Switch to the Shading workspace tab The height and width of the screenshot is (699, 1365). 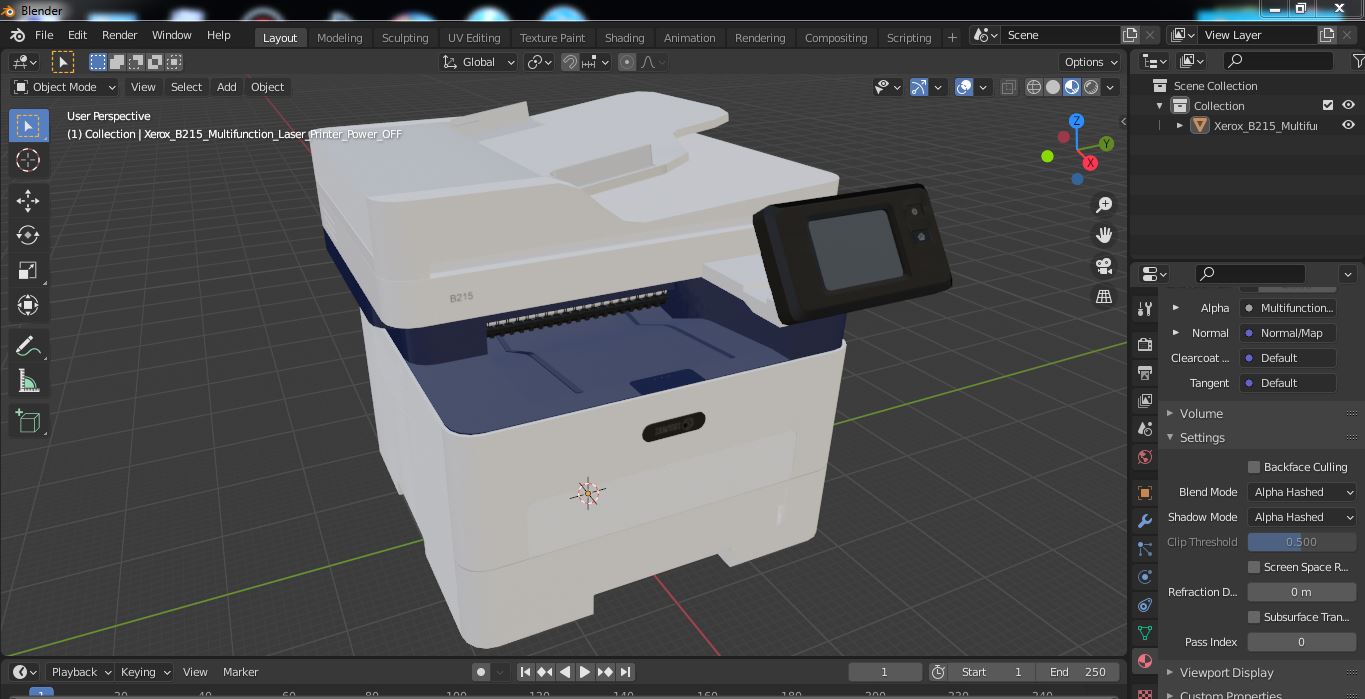pyautogui.click(x=624, y=37)
